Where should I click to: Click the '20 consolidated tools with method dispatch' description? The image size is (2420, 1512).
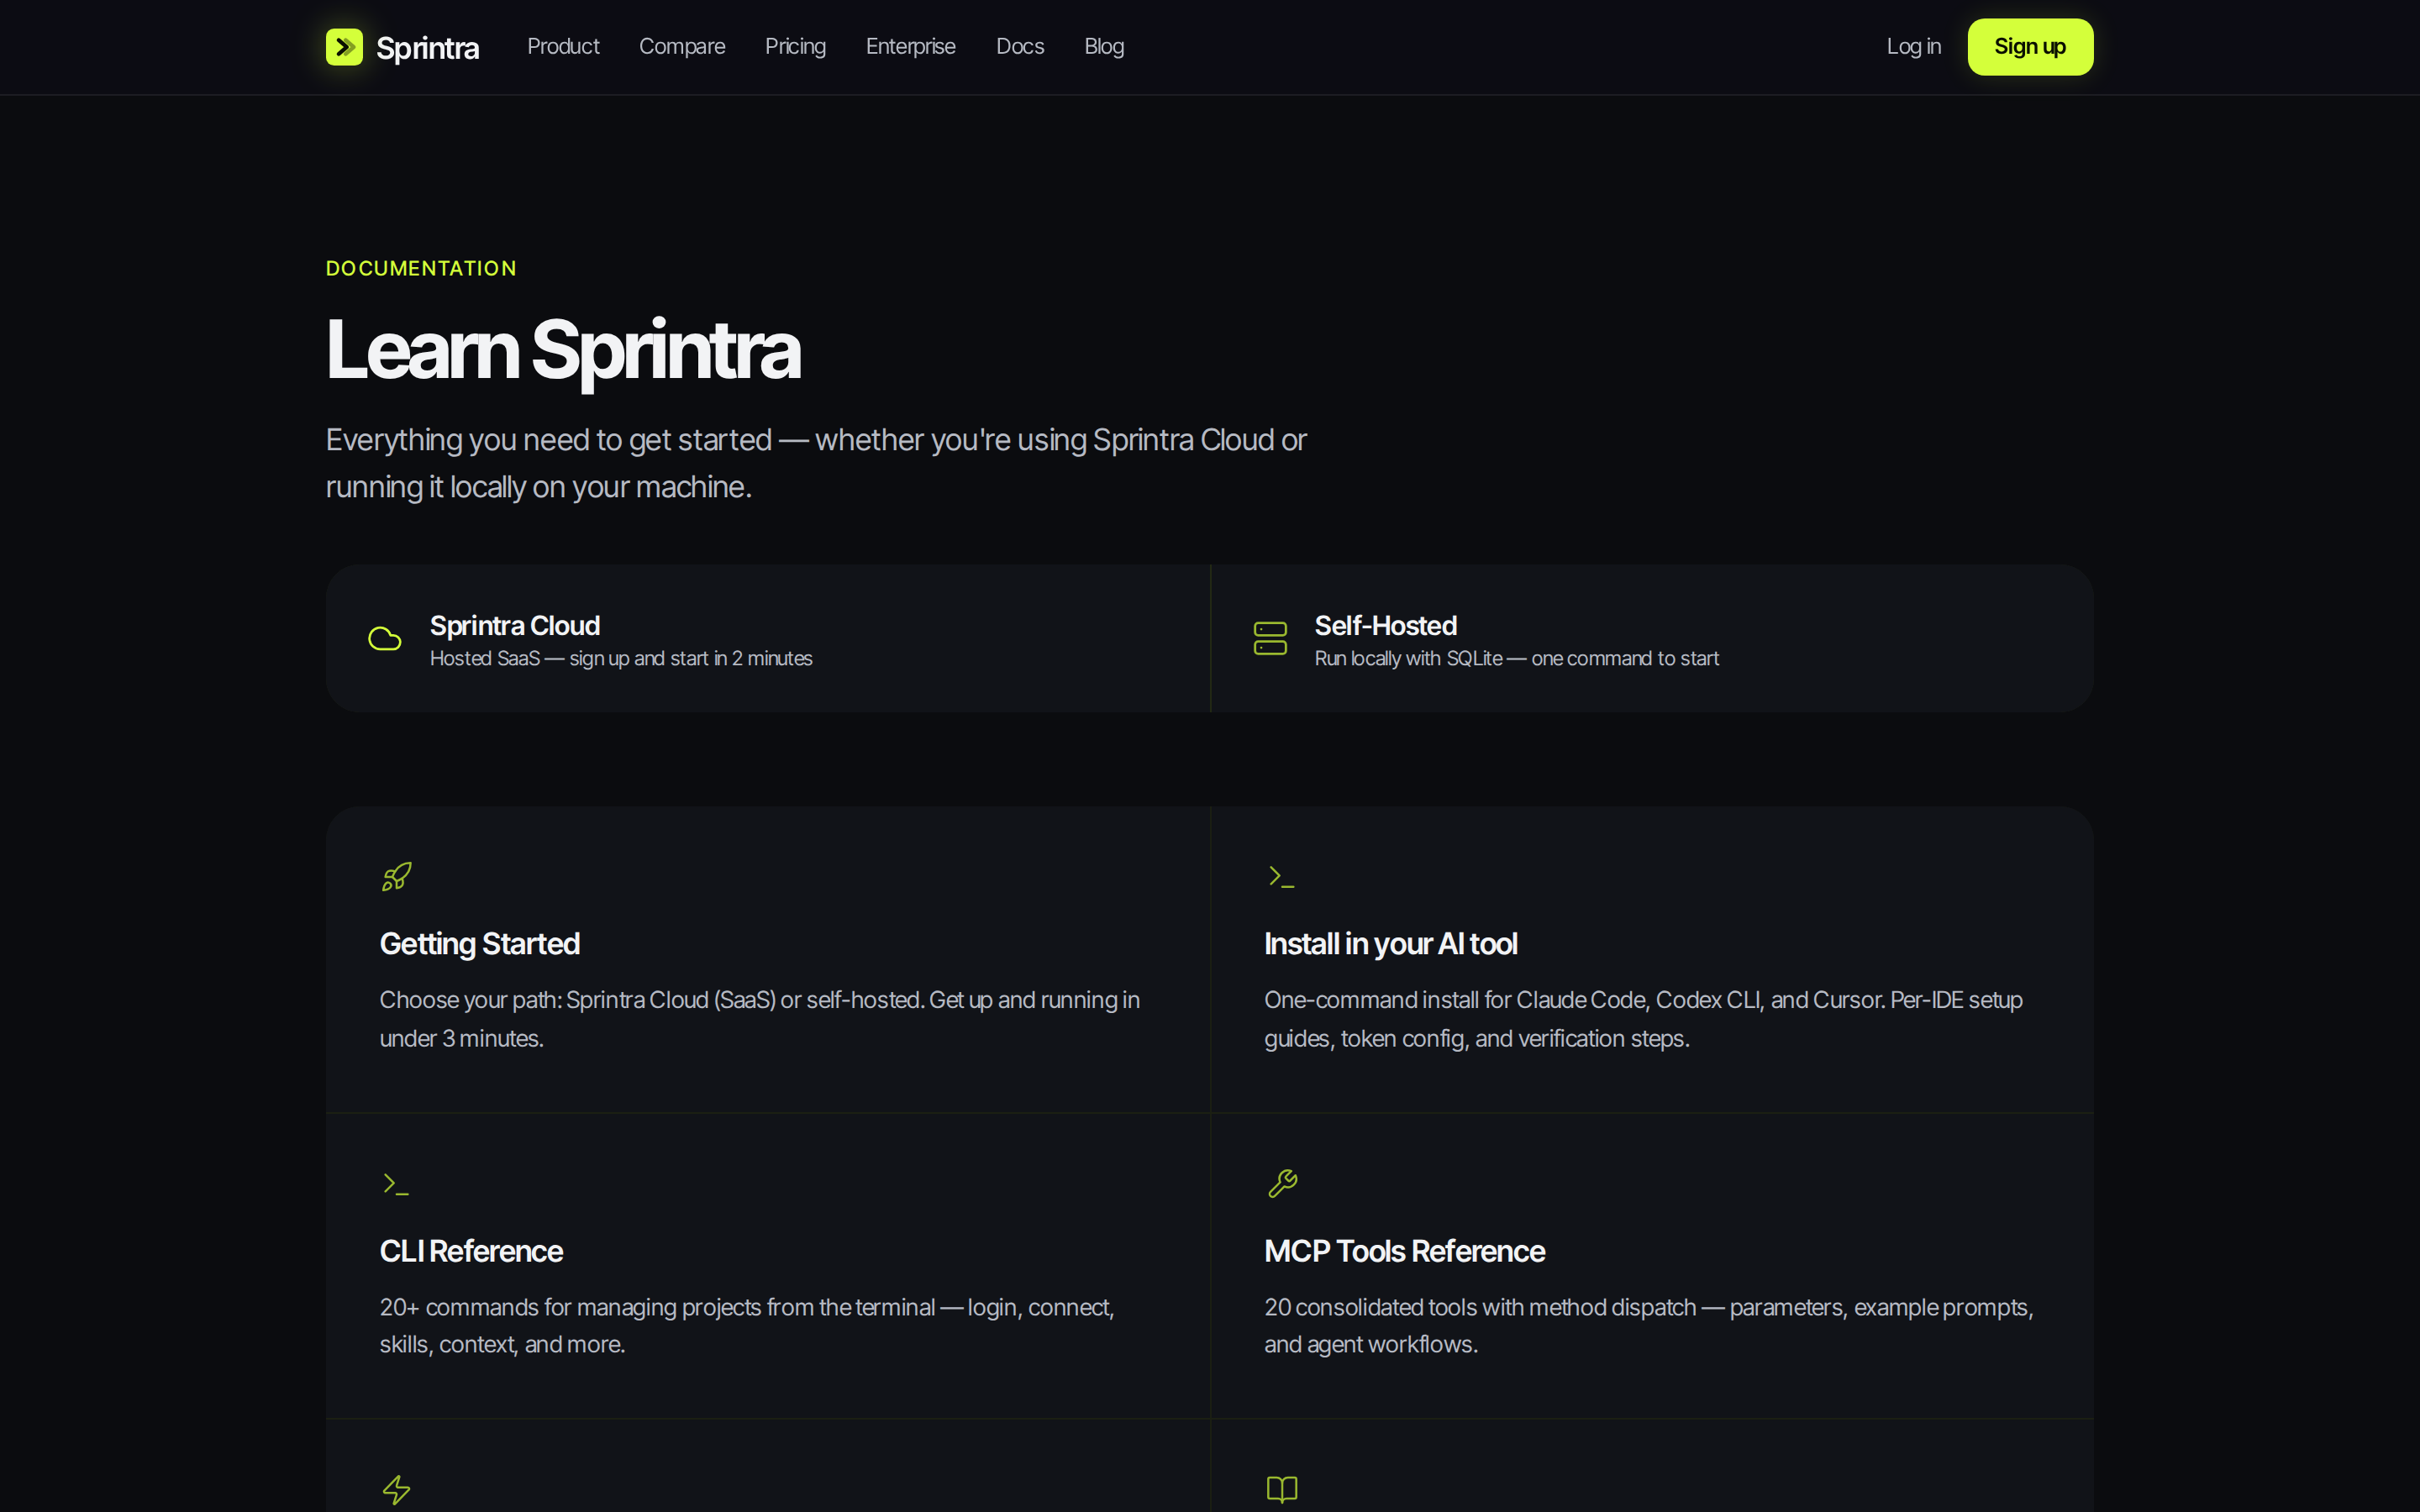[x=1649, y=1326]
